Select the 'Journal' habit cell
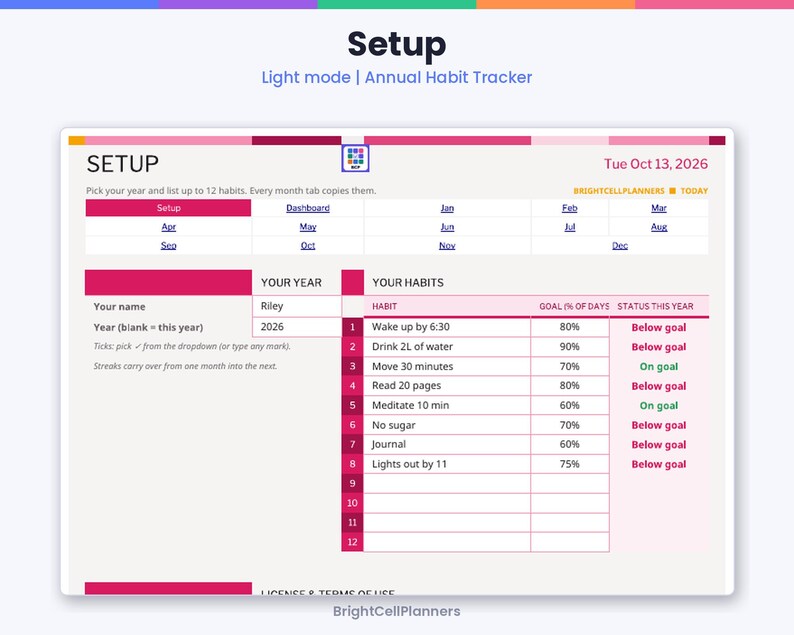Screen dimensions: 794x635 pyautogui.click(x=447, y=445)
